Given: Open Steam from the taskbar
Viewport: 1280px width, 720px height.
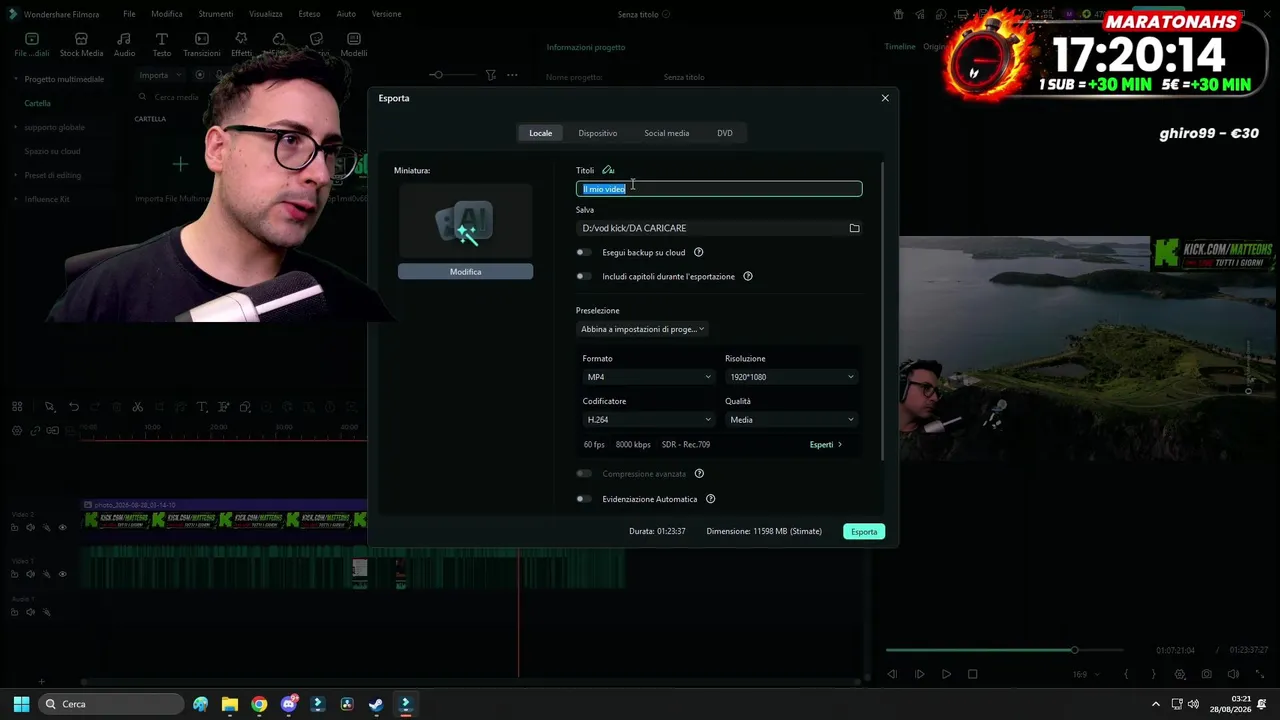Looking at the screenshot, I should point(376,704).
